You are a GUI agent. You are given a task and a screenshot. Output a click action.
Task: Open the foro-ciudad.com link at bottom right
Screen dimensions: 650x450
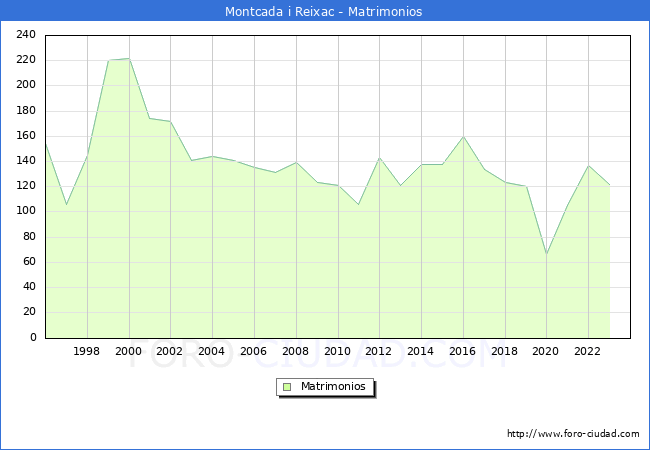click(573, 434)
